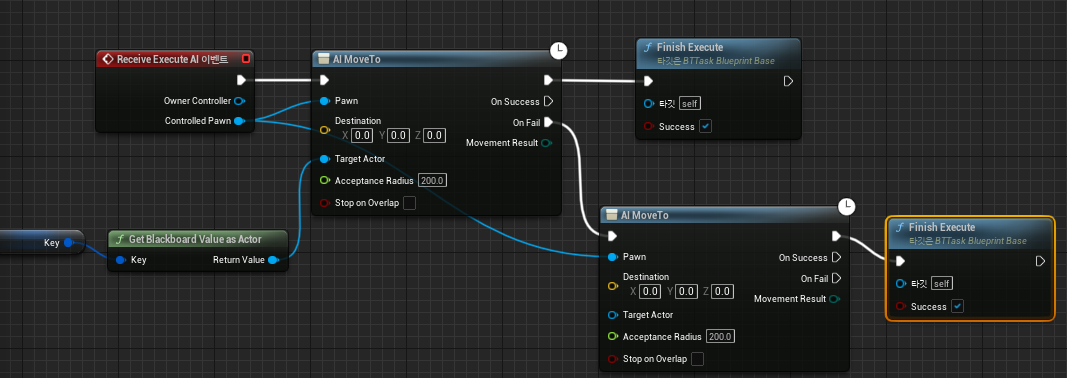The image size is (1067, 378).
Task: Click the 타깃 pin on selected Finish Execute node
Action: pyautogui.click(x=901, y=283)
